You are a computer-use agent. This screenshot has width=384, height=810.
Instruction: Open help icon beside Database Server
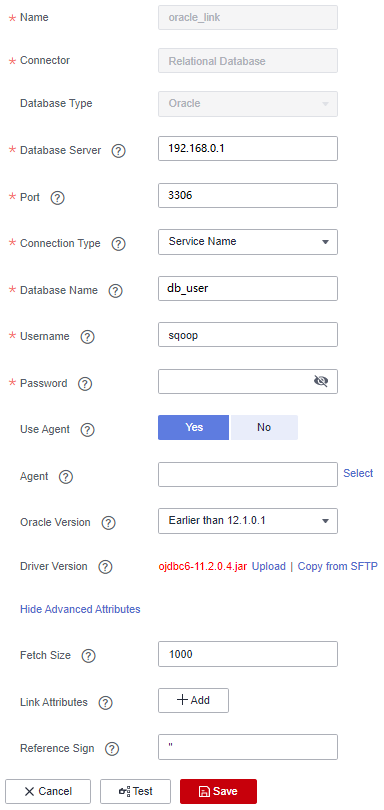coord(119,151)
